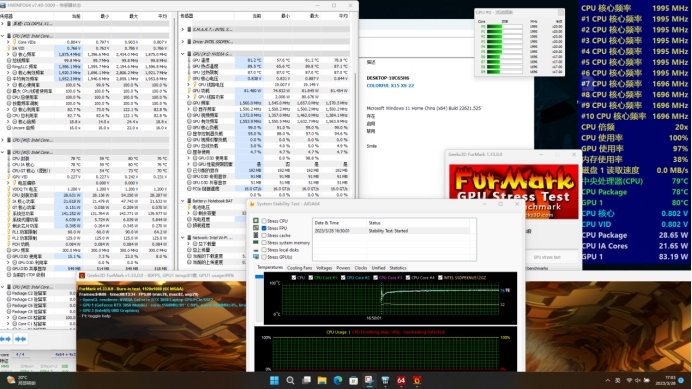Open Microsoft Edge from the taskbar

338,380
